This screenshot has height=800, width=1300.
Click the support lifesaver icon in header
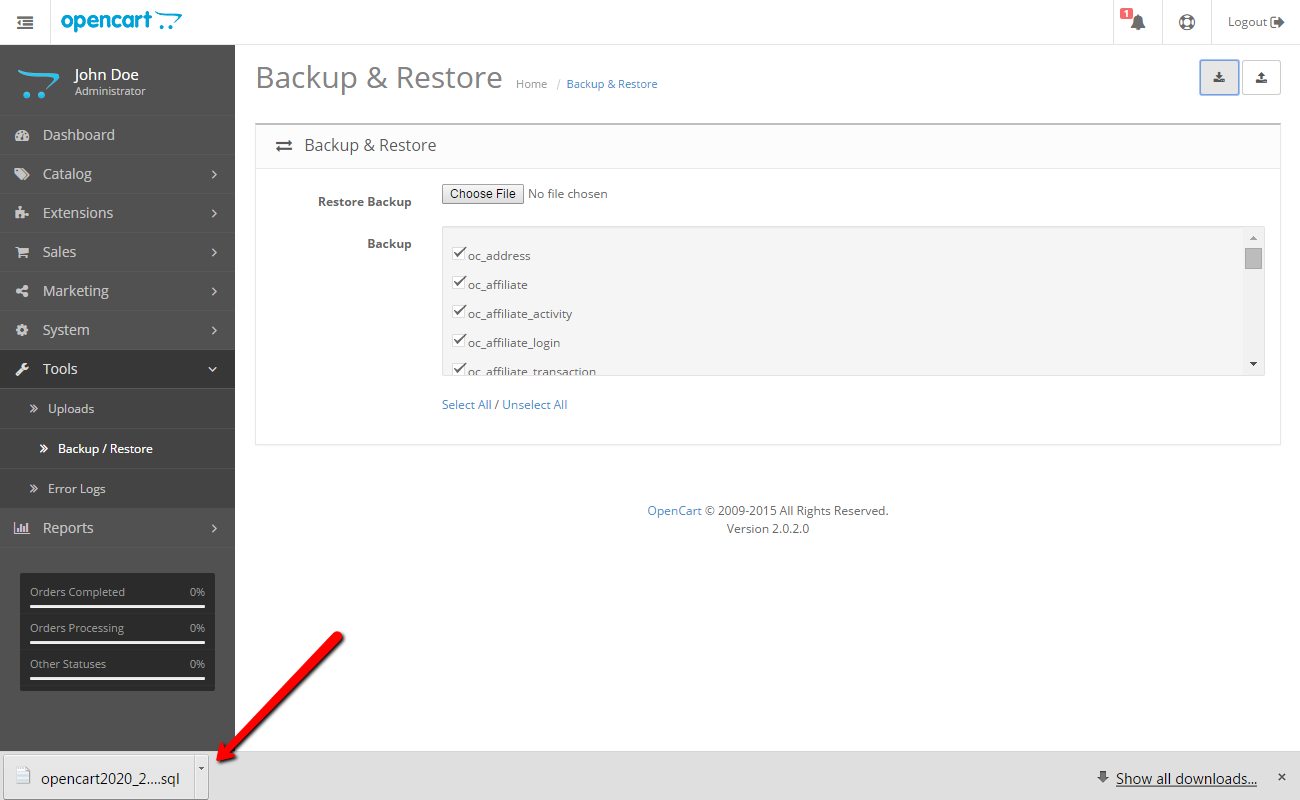pyautogui.click(x=1186, y=21)
